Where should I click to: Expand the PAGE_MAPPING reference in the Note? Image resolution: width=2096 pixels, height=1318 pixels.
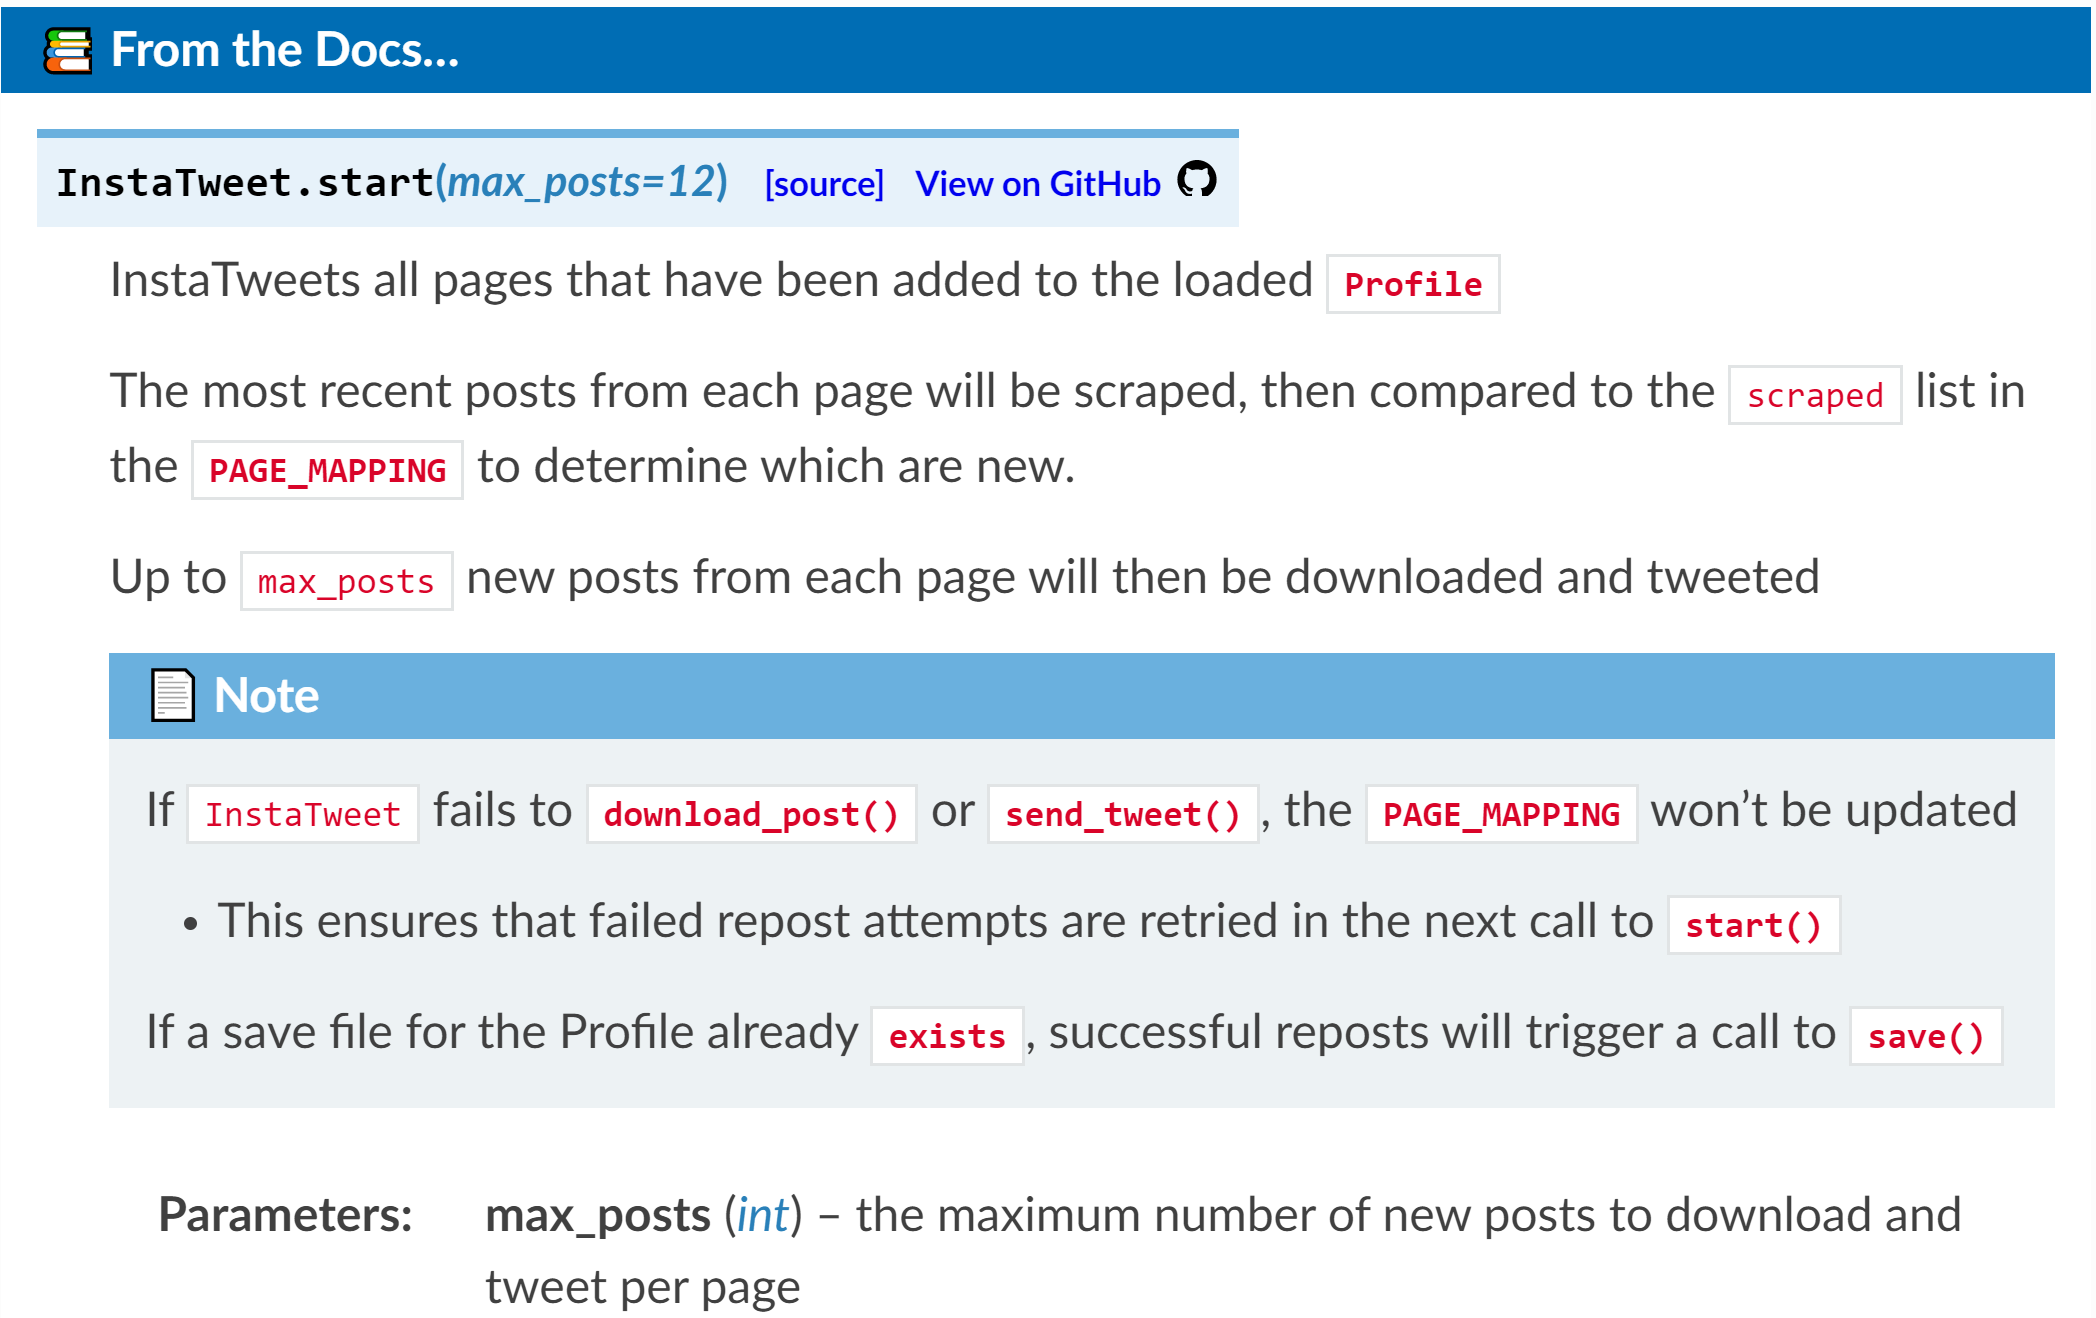pyautogui.click(x=1500, y=814)
